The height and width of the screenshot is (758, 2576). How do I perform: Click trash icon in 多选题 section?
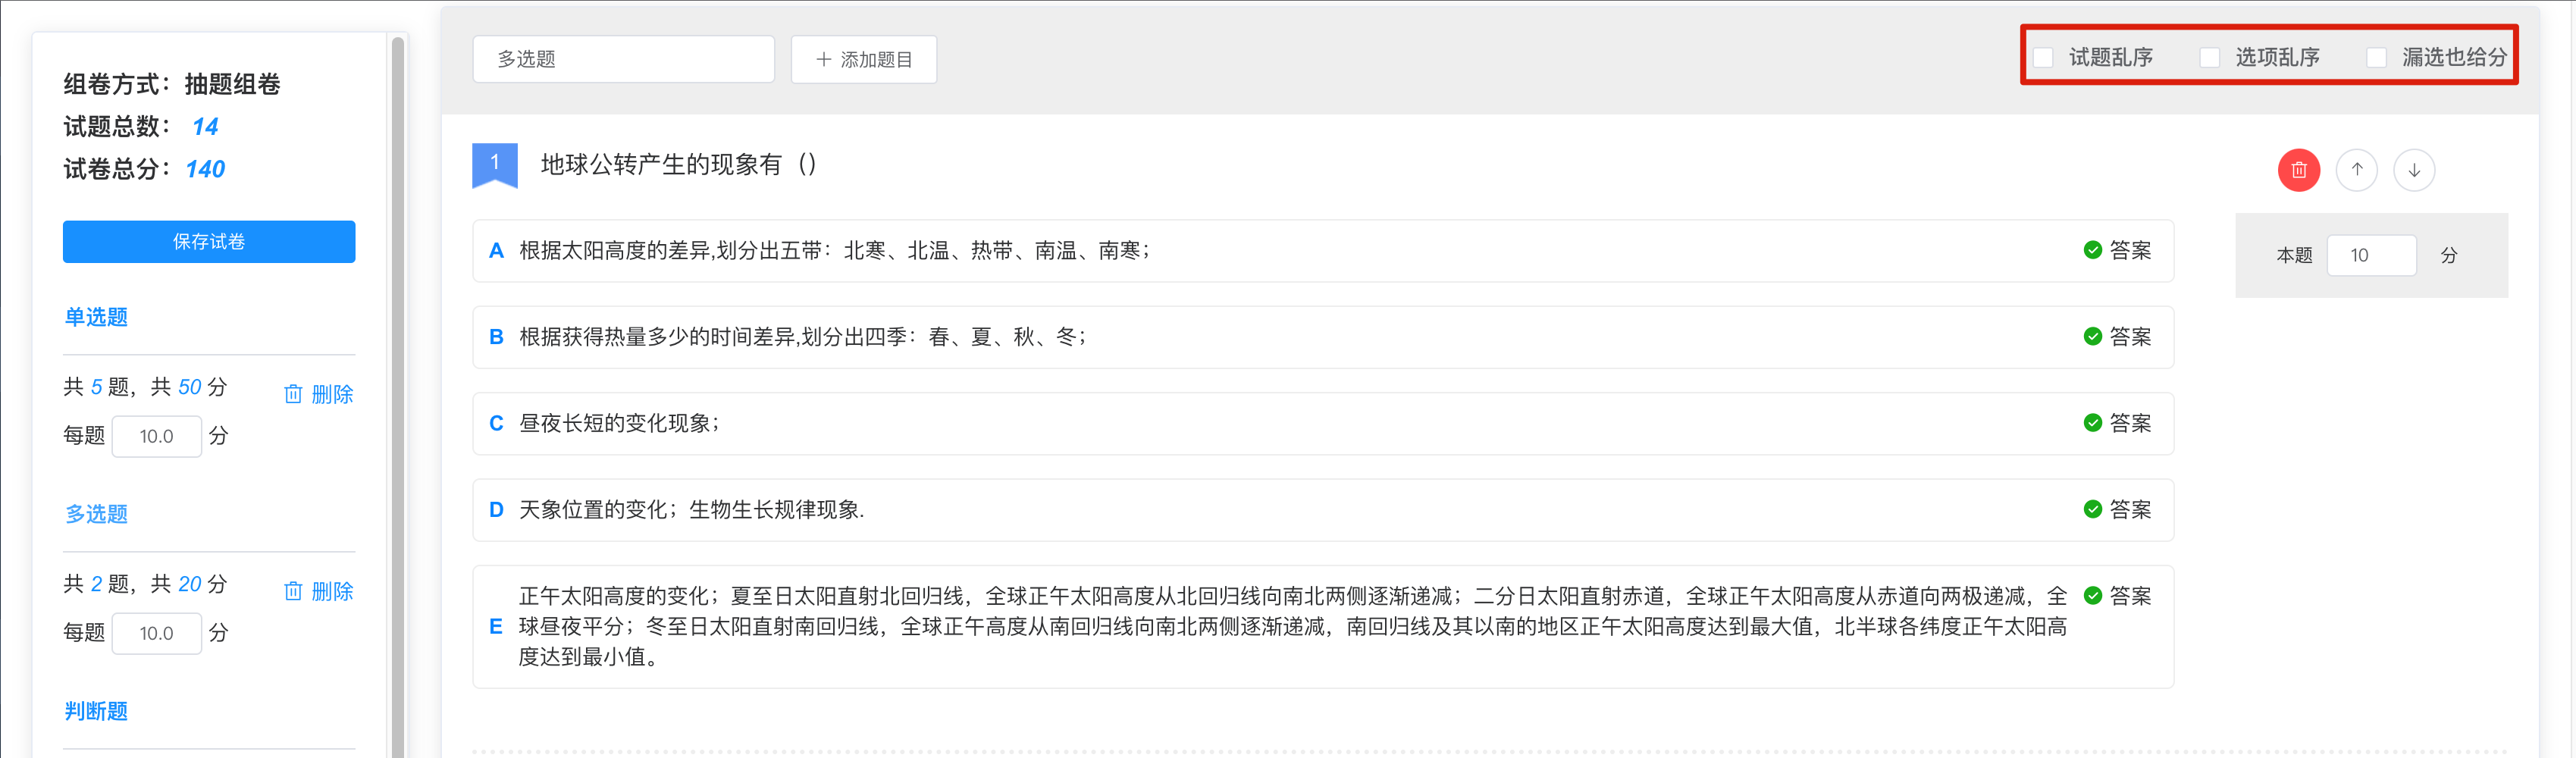point(293,591)
